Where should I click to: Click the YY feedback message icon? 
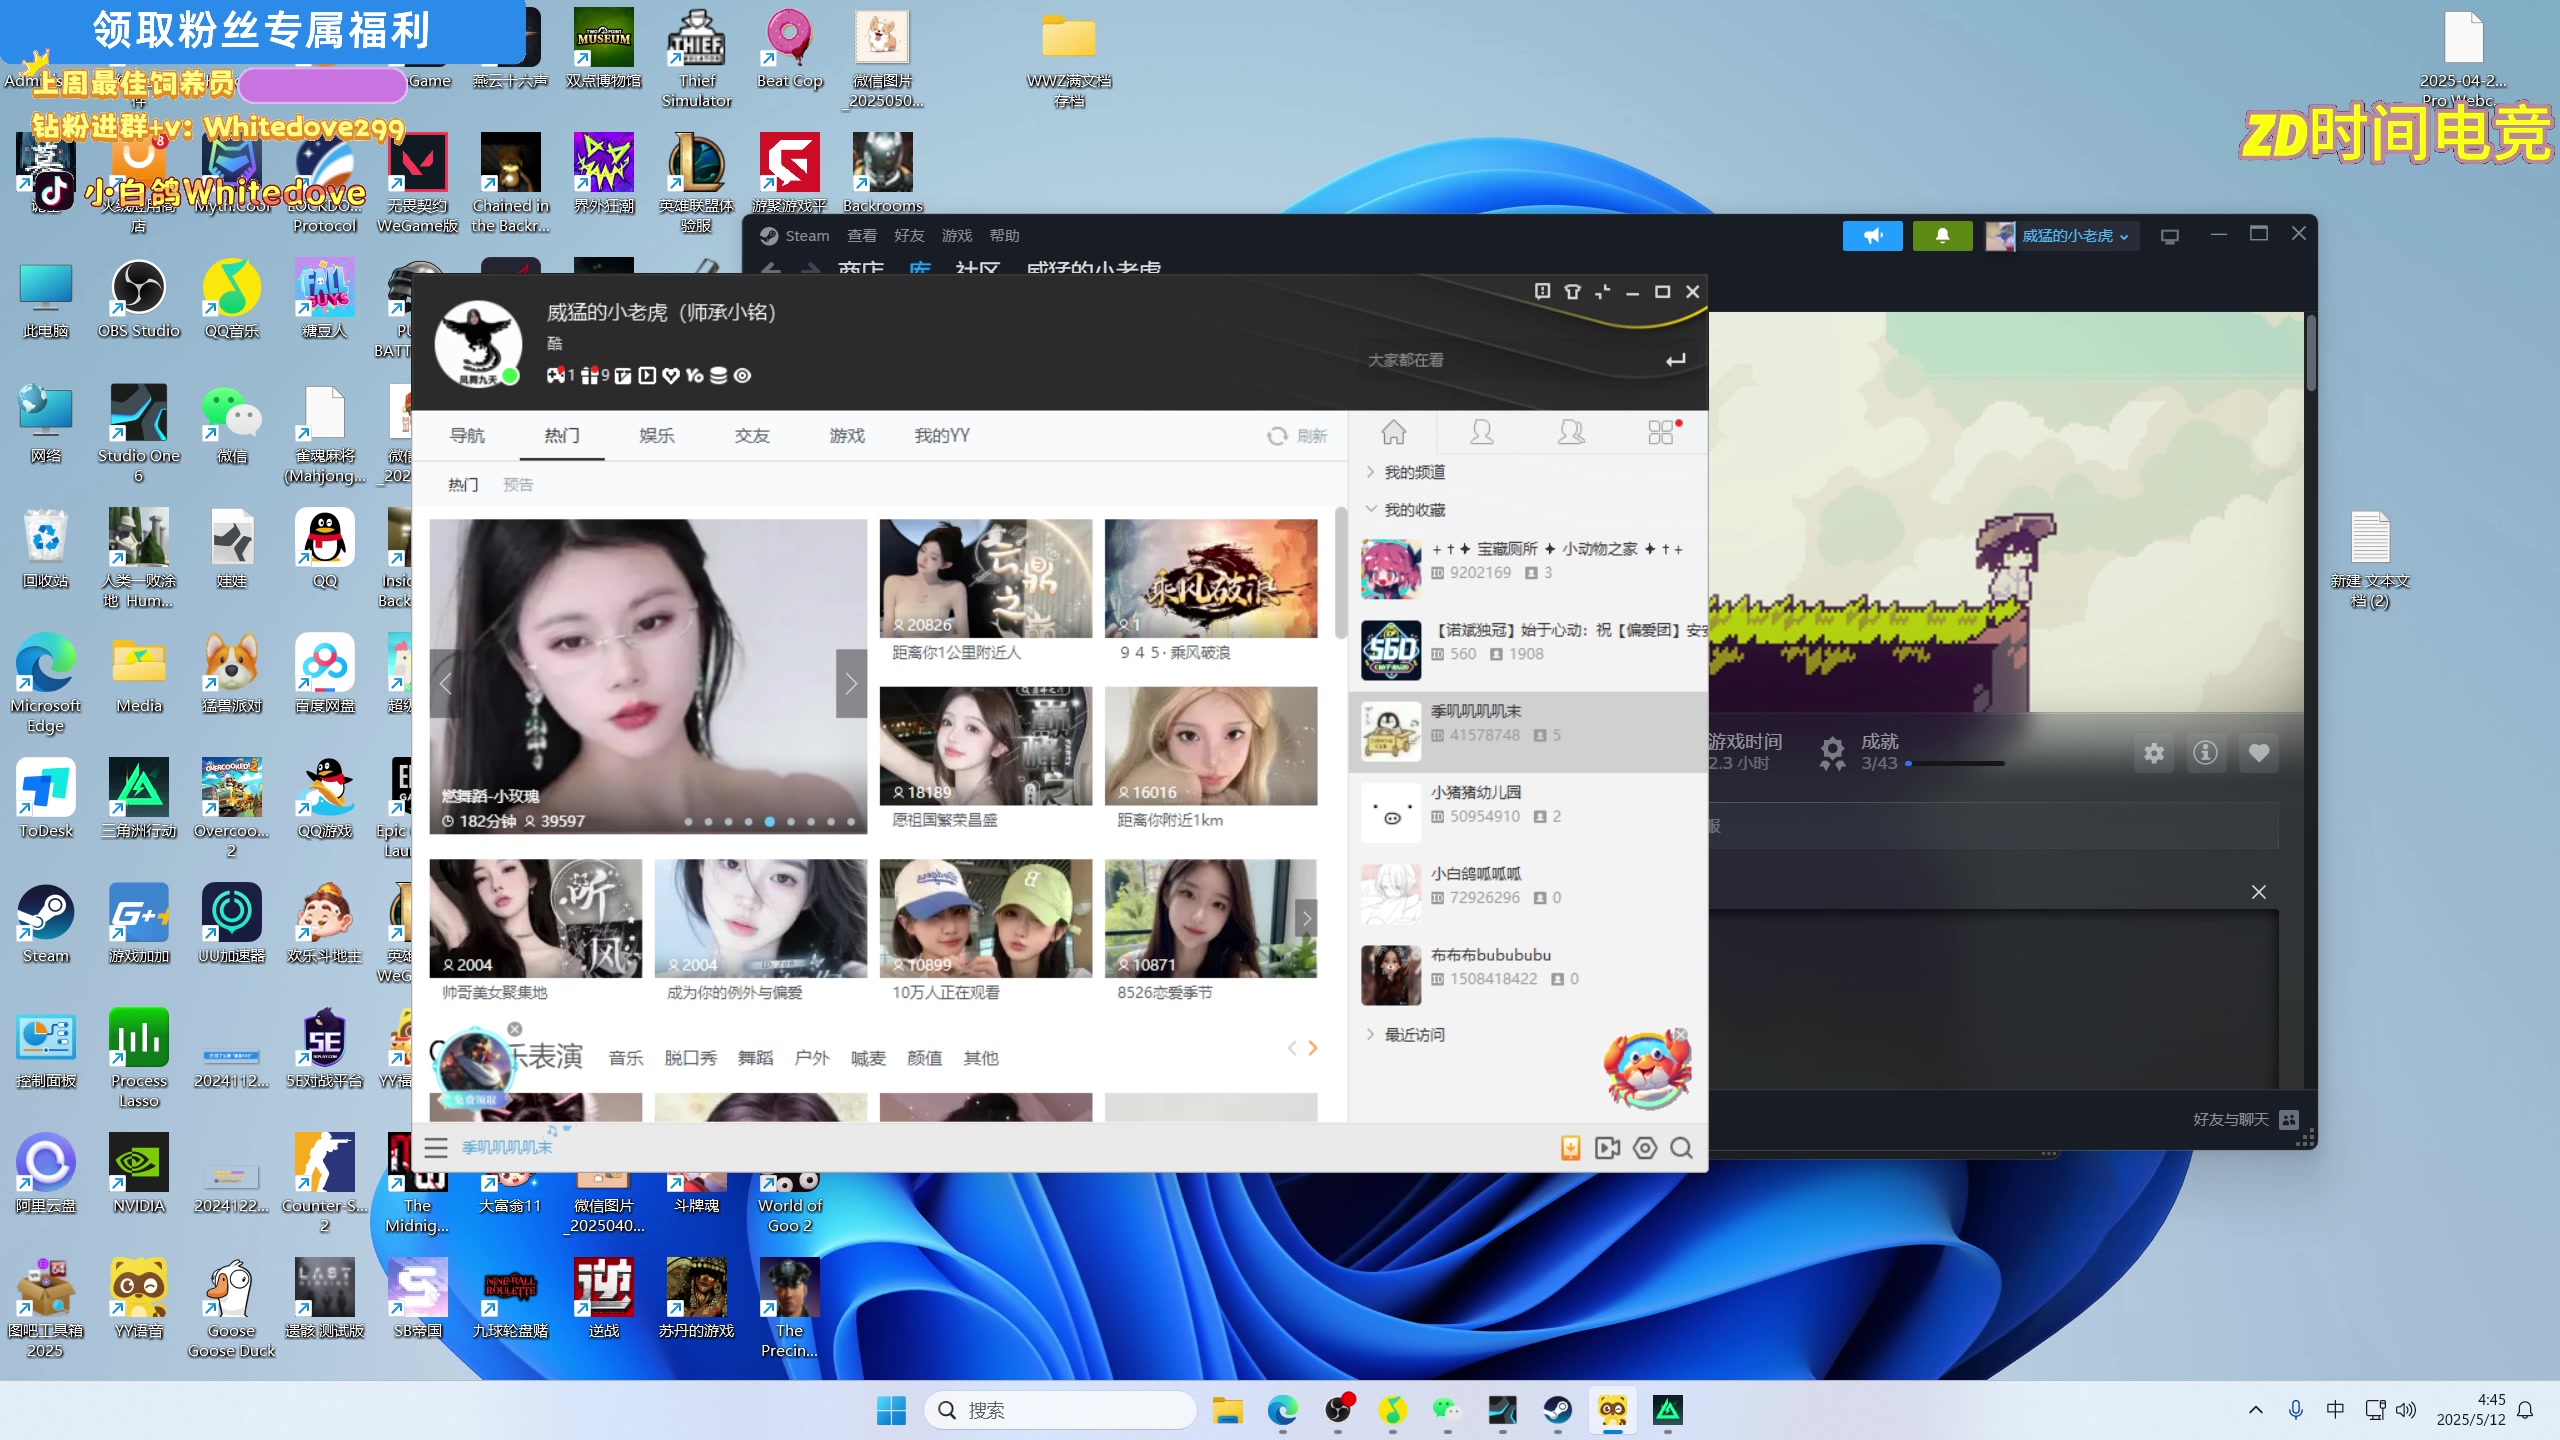(1542, 291)
